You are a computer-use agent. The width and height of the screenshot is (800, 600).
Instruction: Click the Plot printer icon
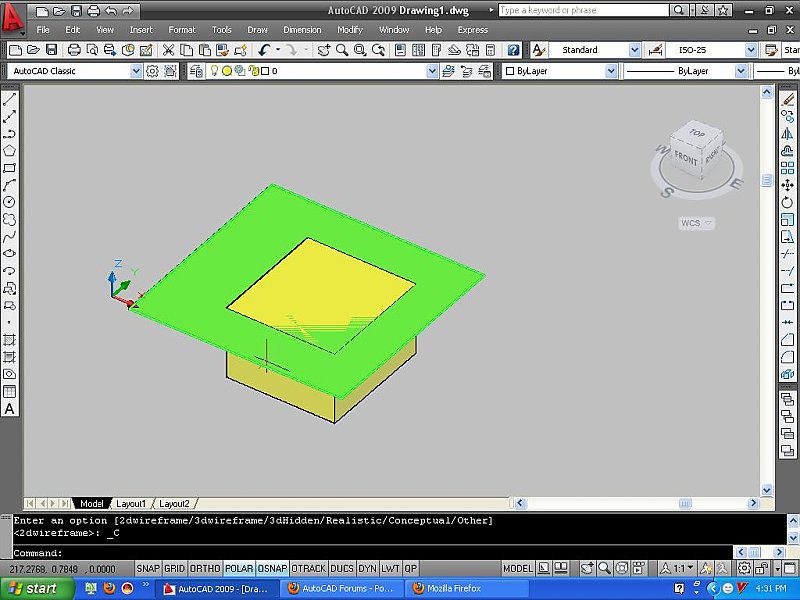pyautogui.click(x=73, y=50)
